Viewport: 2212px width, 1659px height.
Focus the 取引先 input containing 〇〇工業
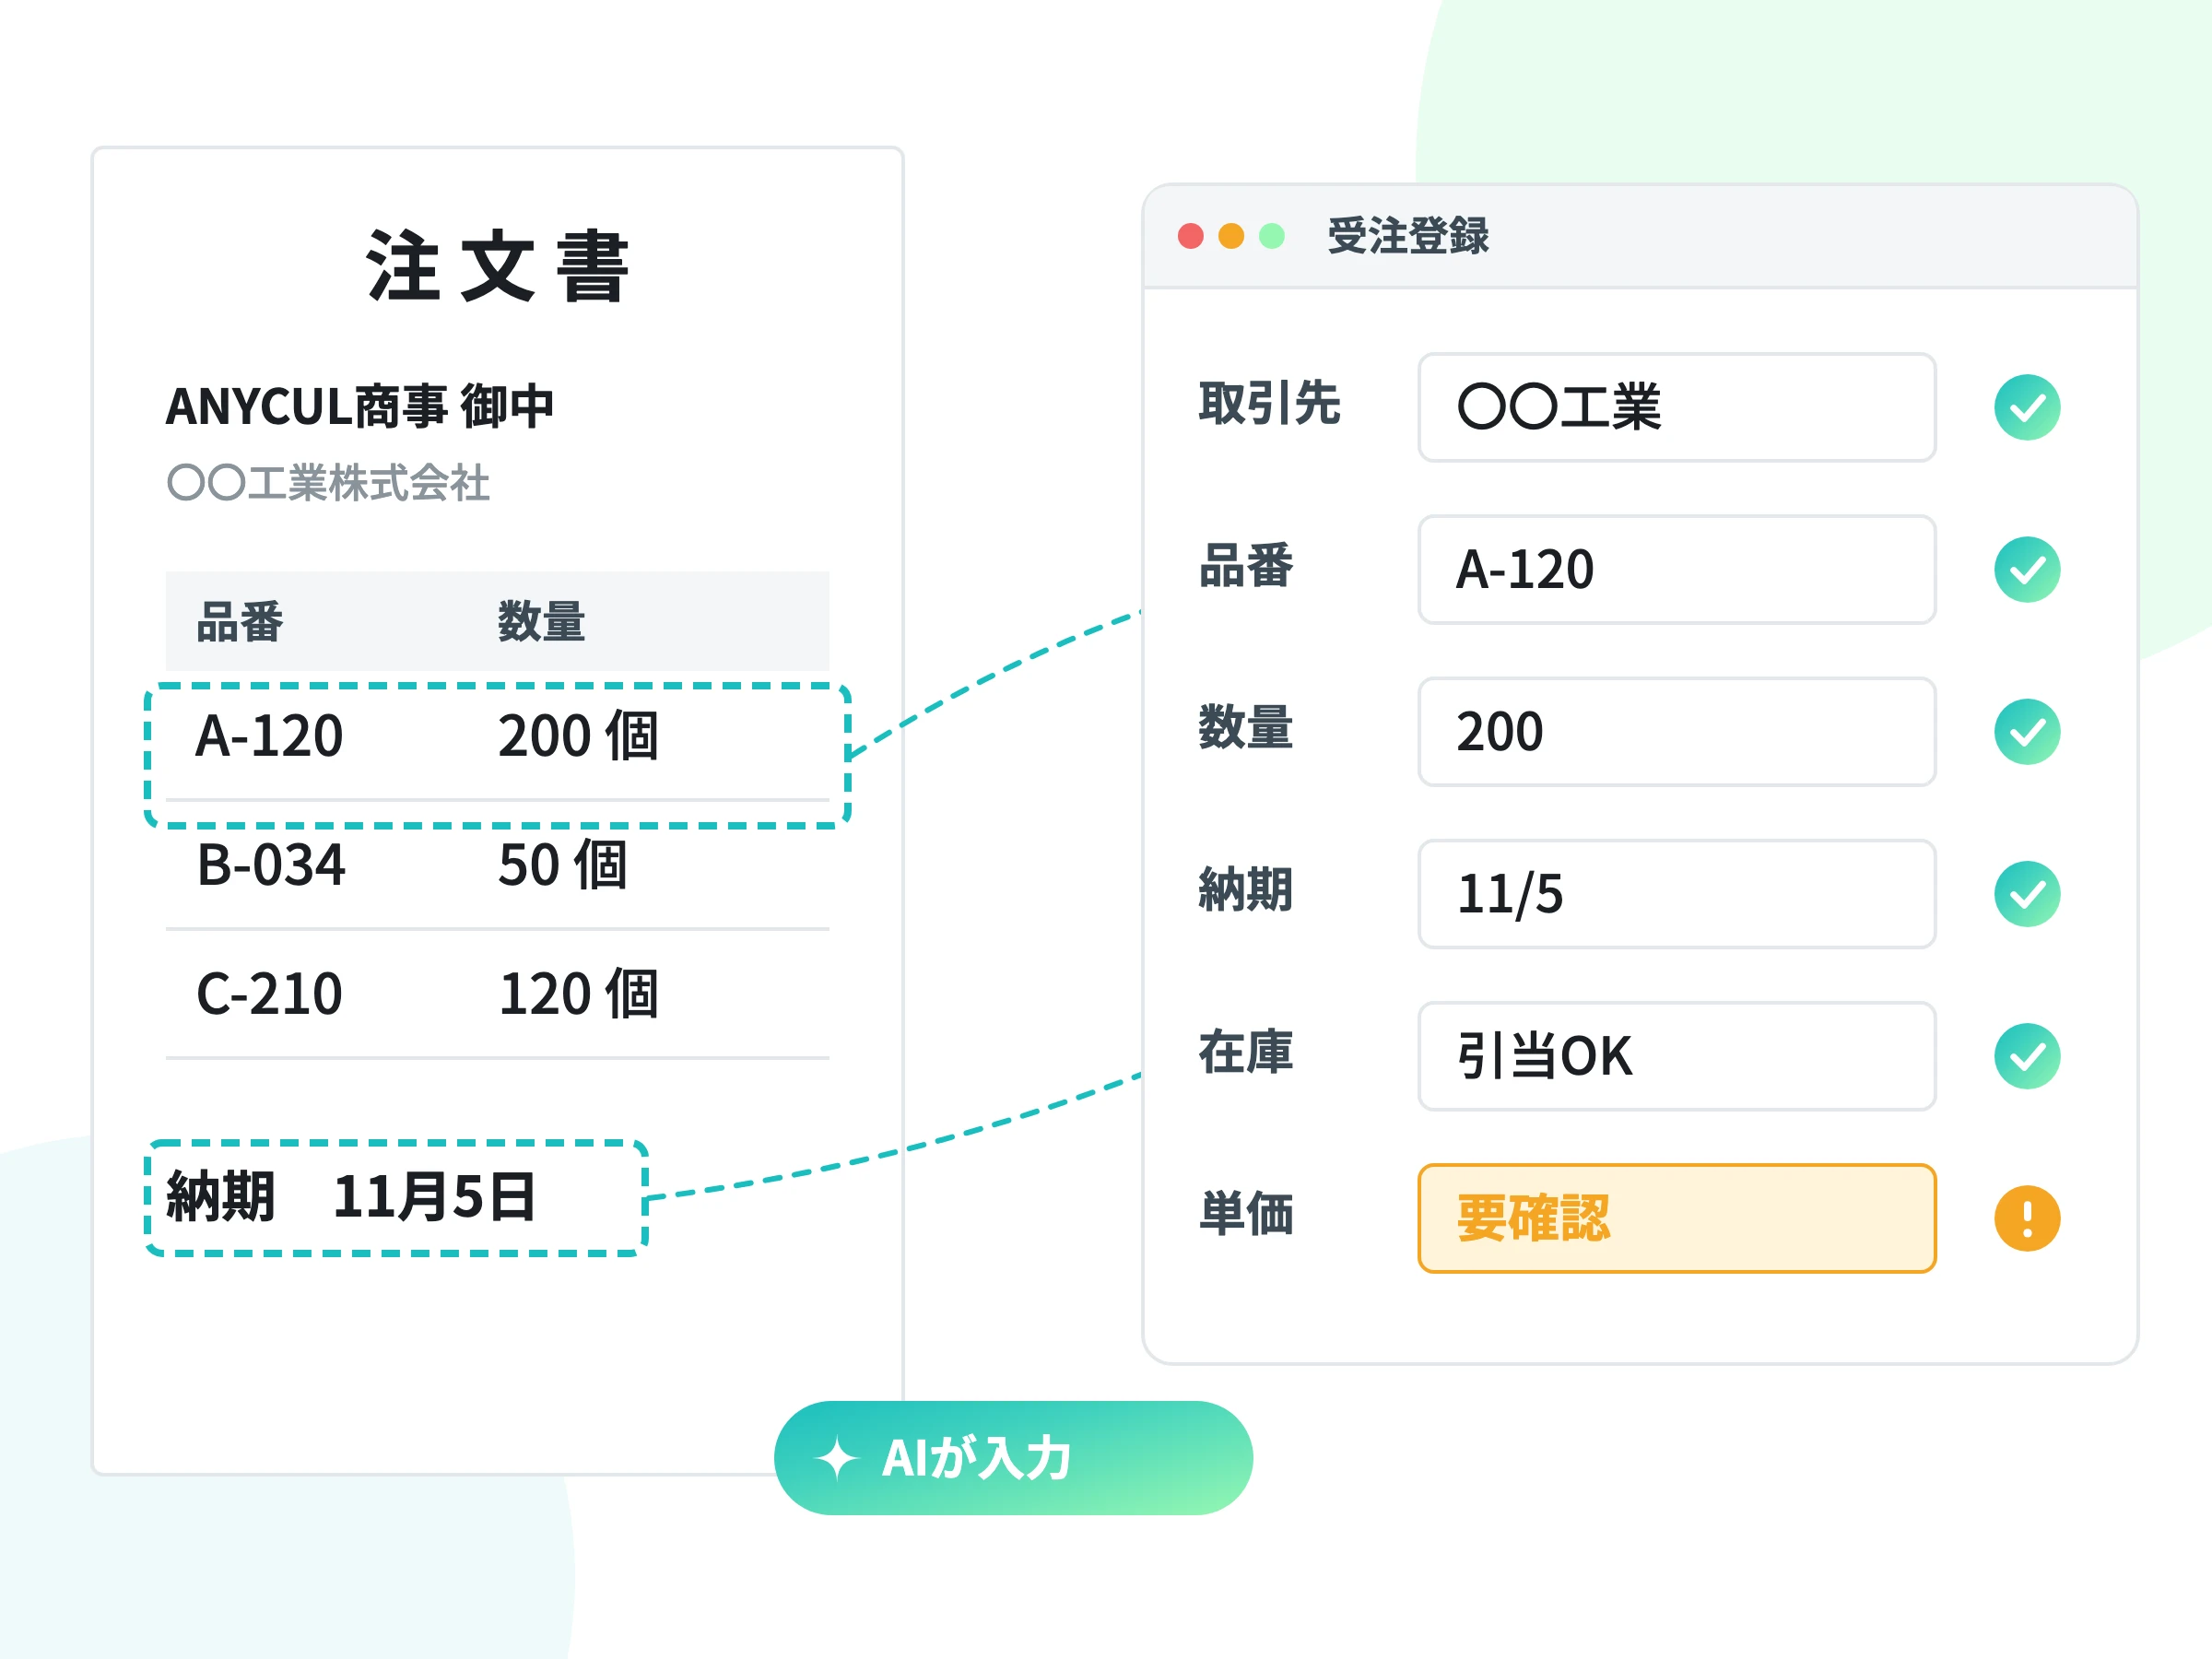pyautogui.click(x=1677, y=407)
